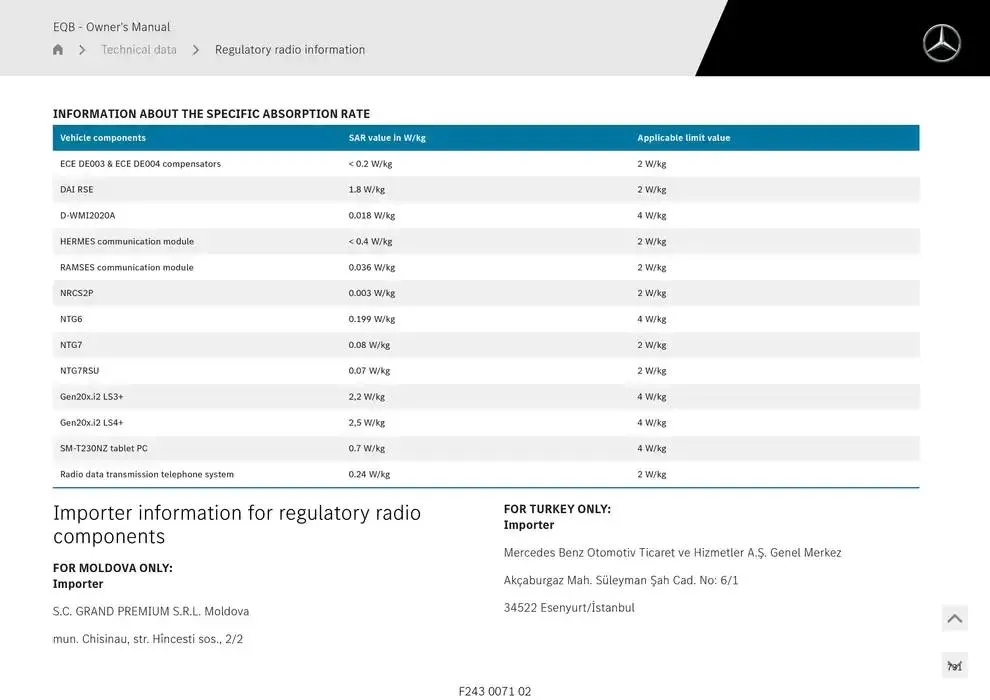Viewport: 990px width, 700px height.
Task: Click the 0.199 W/kg value for NTG6
Action: coord(372,320)
